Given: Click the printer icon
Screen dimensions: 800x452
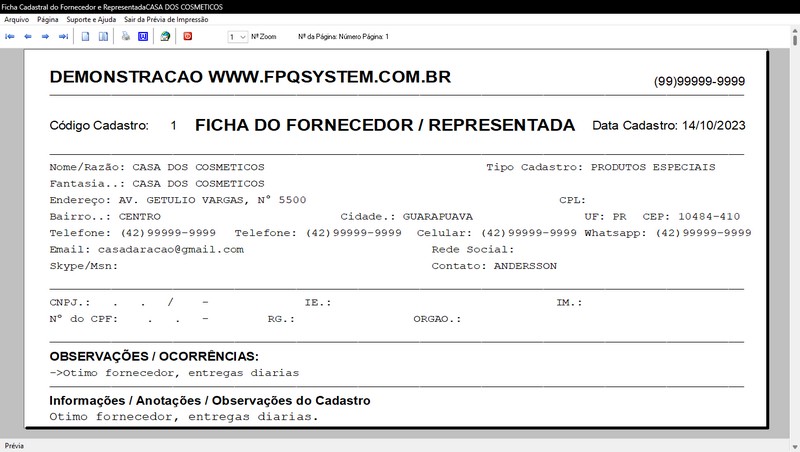Looking at the screenshot, I should tap(126, 36).
